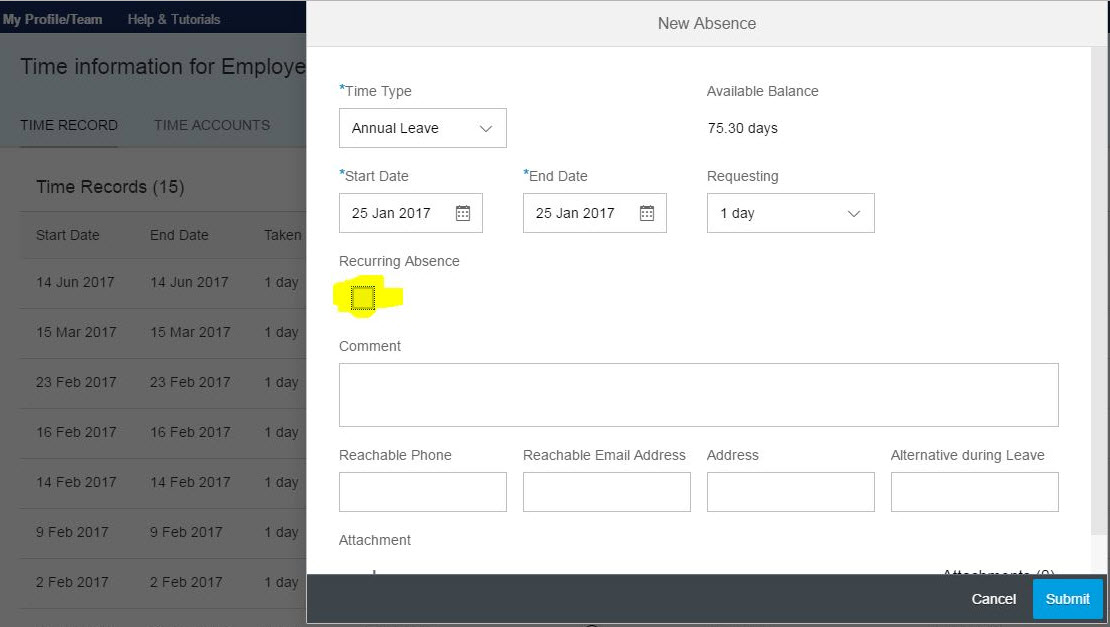This screenshot has width=1110, height=627.
Task: Switch to the TIME RECORD tab
Action: 69,125
